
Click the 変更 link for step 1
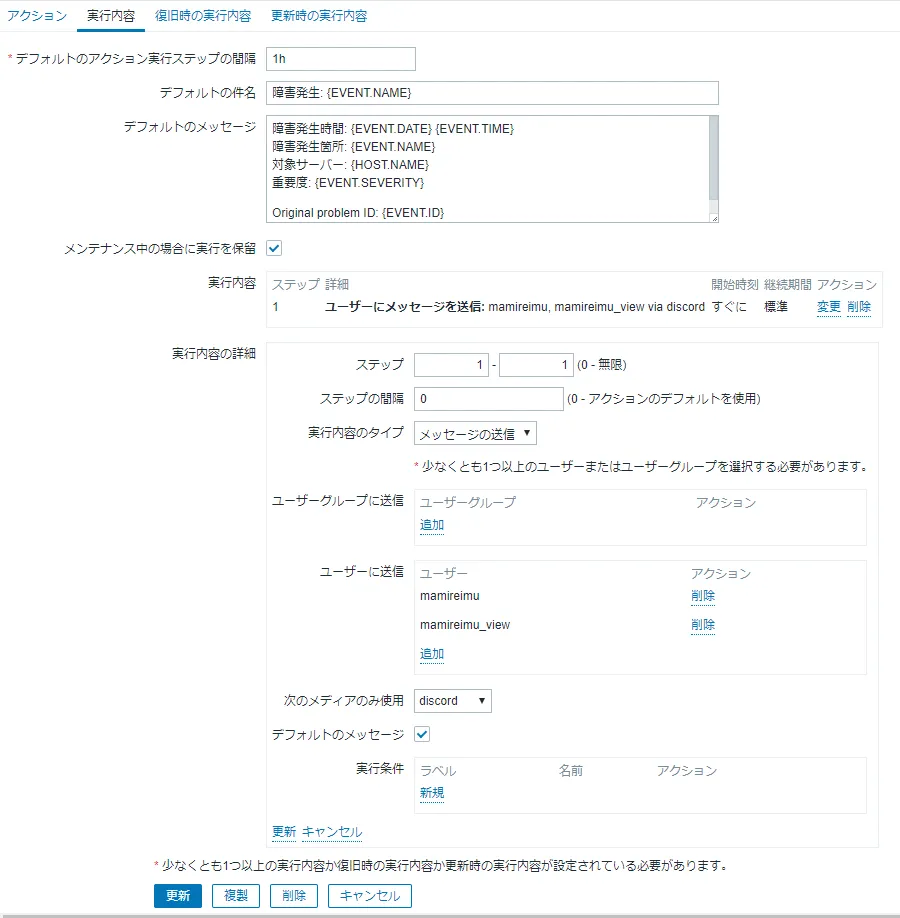click(829, 307)
